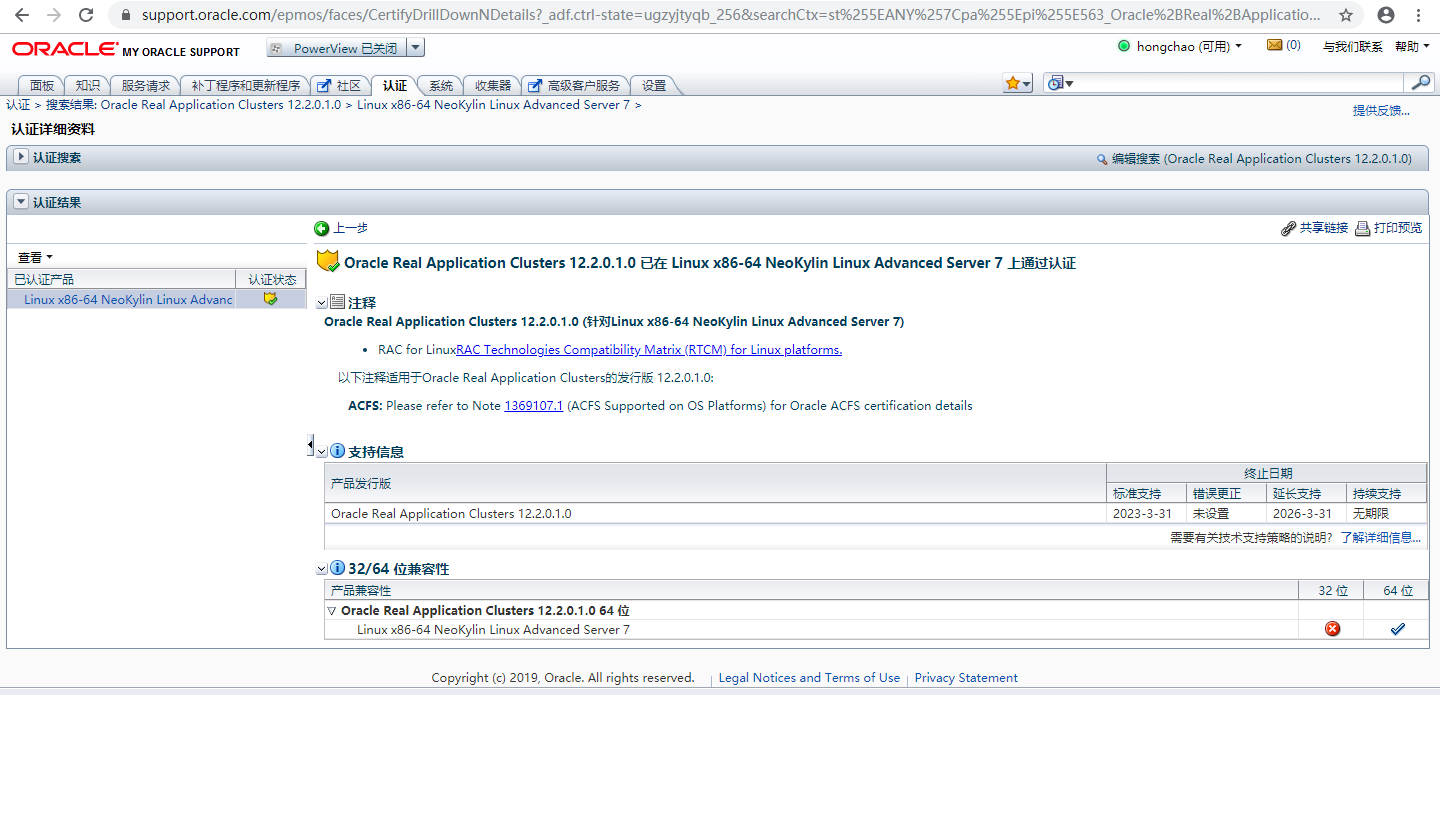Click the green back arrow icon (上一步)

point(321,229)
